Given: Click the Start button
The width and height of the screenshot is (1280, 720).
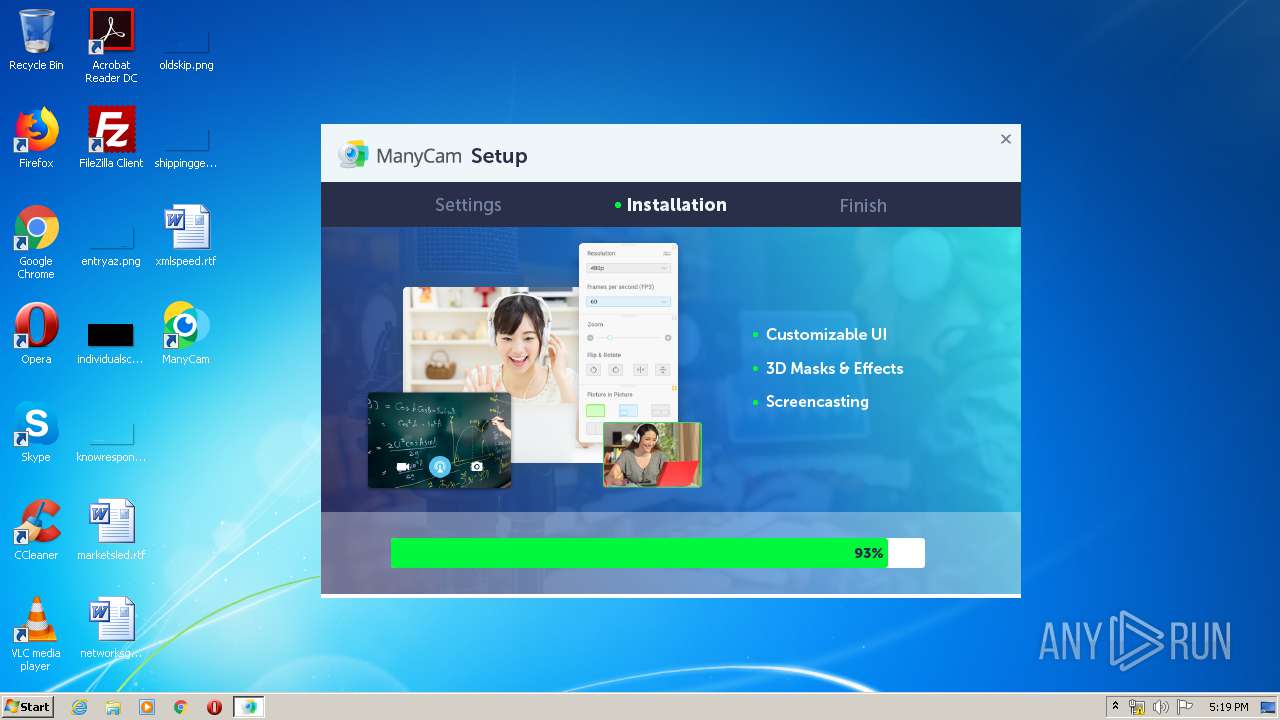Looking at the screenshot, I should (28, 707).
